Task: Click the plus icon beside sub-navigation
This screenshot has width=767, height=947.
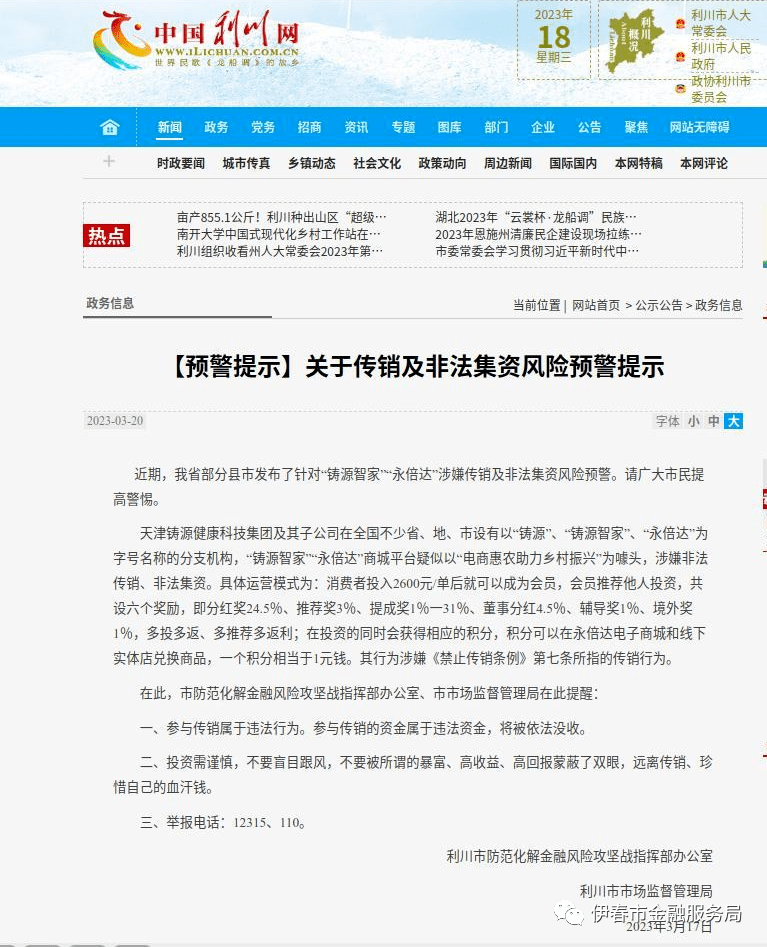Action: pyautogui.click(x=109, y=161)
